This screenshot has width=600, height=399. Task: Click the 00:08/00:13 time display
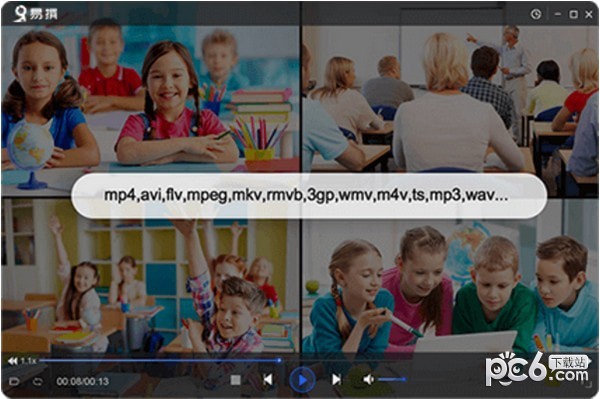point(83,381)
